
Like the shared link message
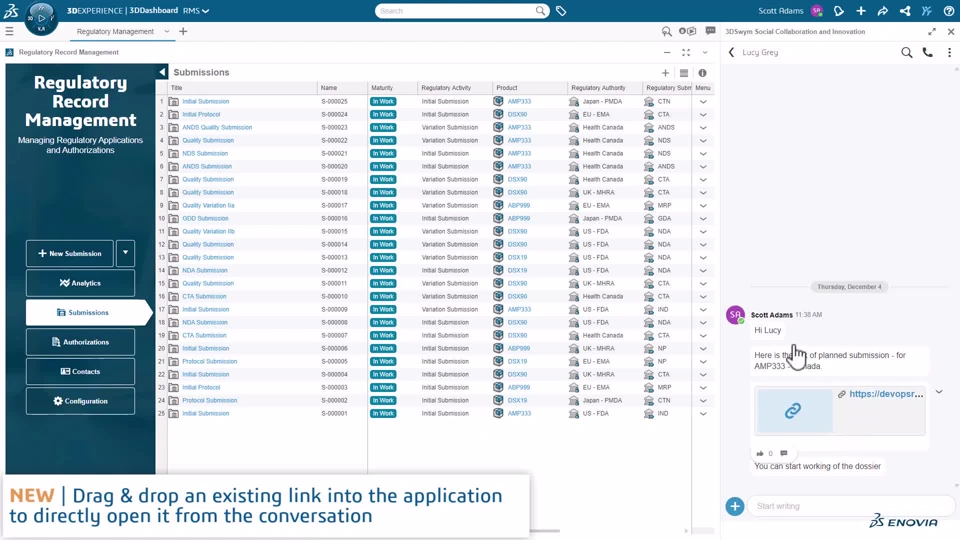(760, 454)
